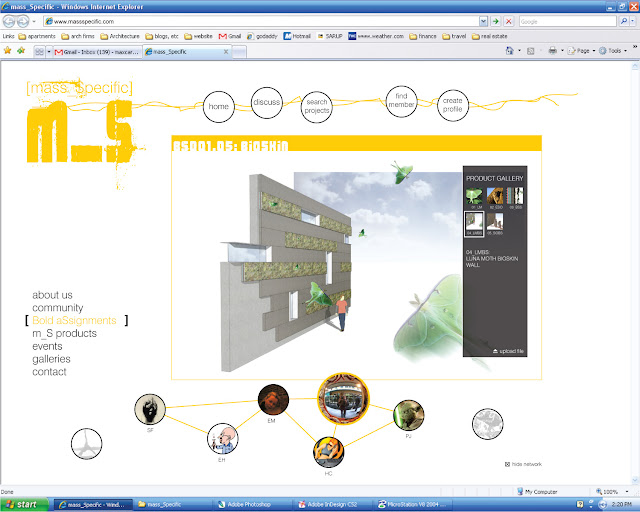This screenshot has width=640, height=512.
Task: Click the Home toolbar icon
Action: tap(509, 51)
